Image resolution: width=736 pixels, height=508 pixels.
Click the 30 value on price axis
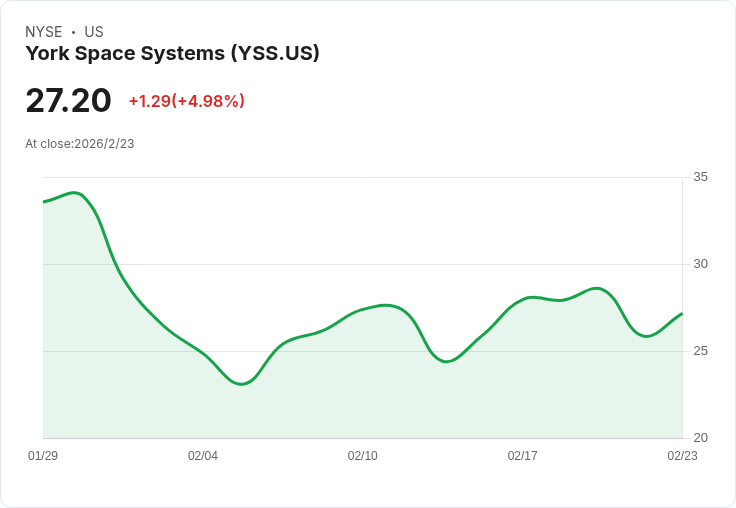[x=701, y=264]
